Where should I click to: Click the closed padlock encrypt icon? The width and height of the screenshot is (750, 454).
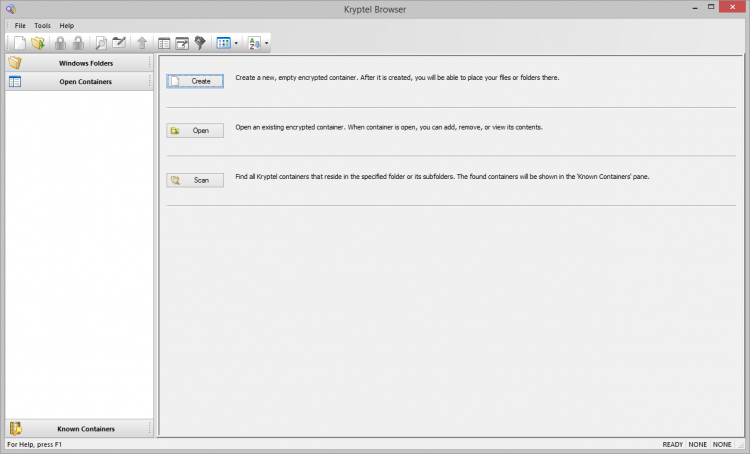pyautogui.click(x=60, y=43)
